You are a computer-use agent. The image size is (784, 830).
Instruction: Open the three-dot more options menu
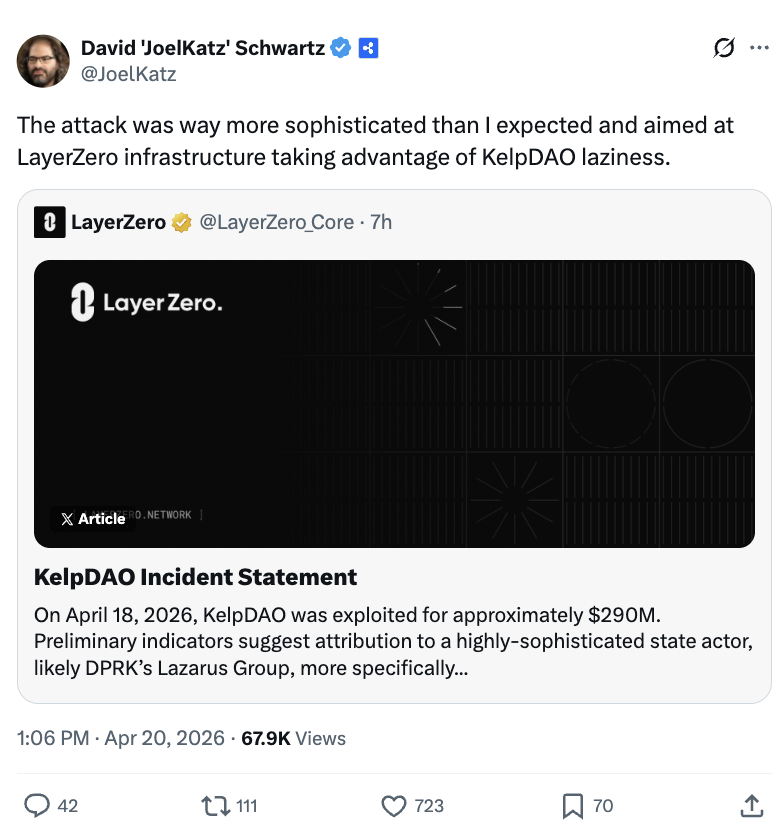click(x=759, y=48)
